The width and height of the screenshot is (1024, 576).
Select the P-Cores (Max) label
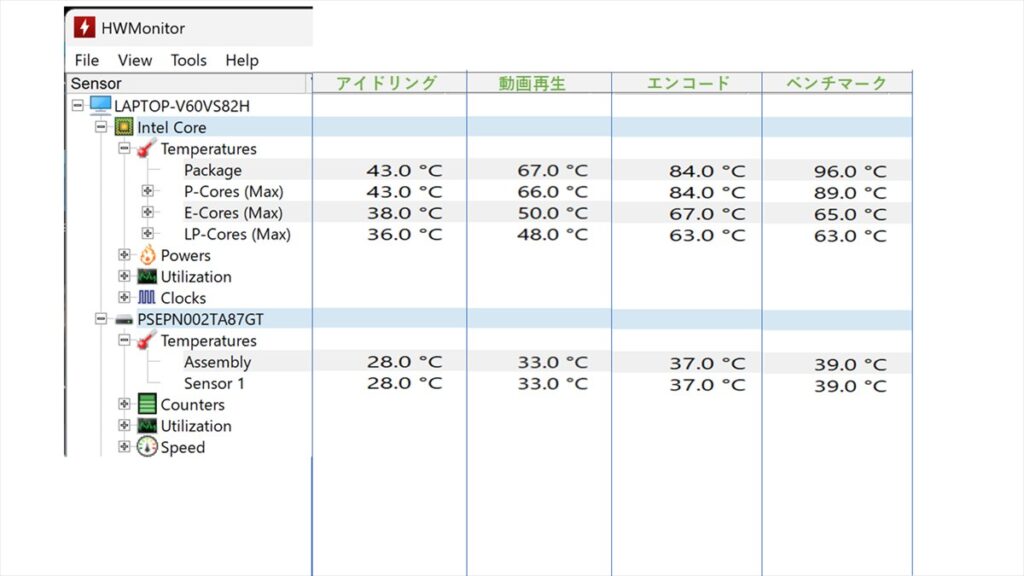234,191
